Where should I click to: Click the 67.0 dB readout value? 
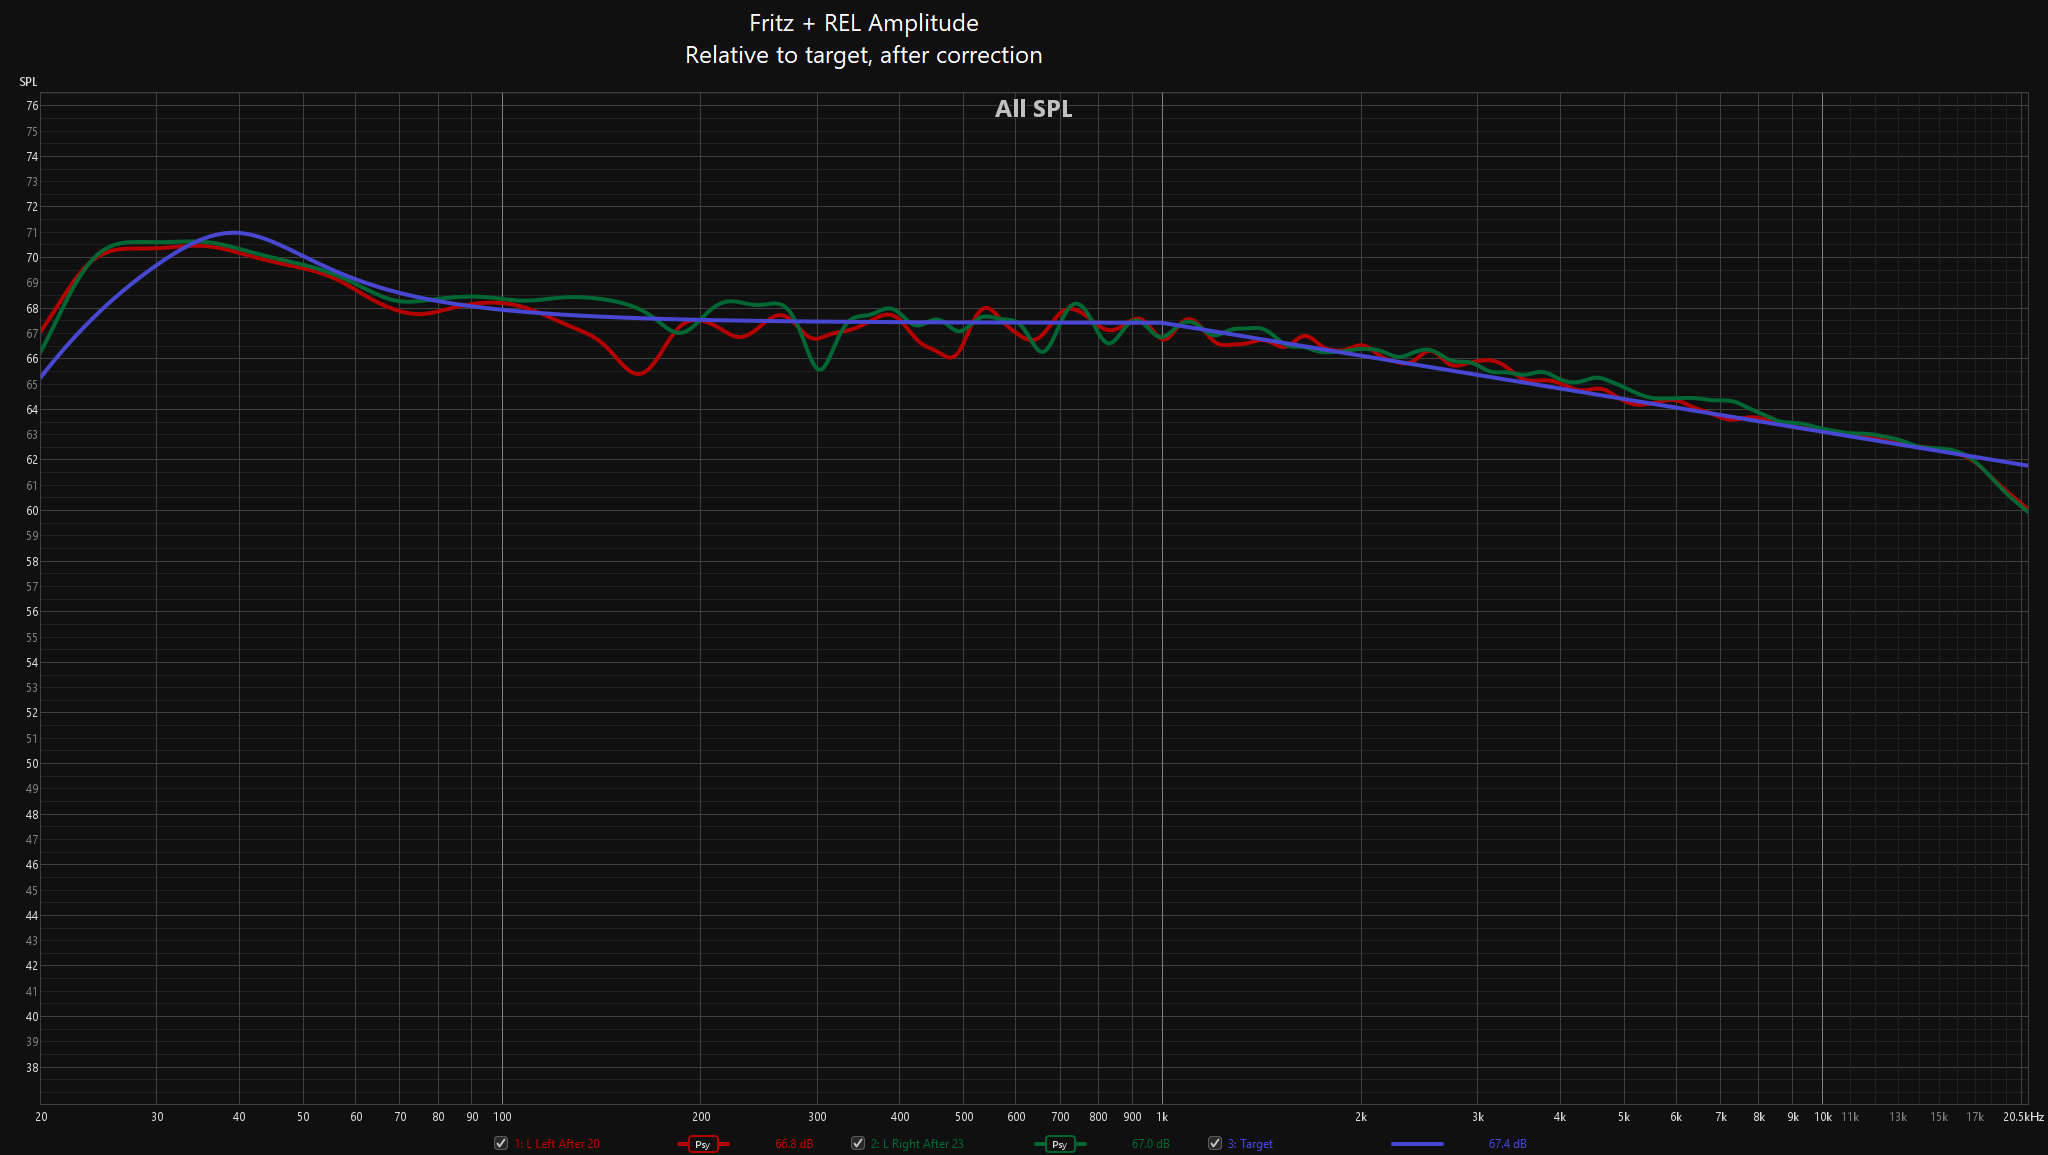click(x=1150, y=1144)
